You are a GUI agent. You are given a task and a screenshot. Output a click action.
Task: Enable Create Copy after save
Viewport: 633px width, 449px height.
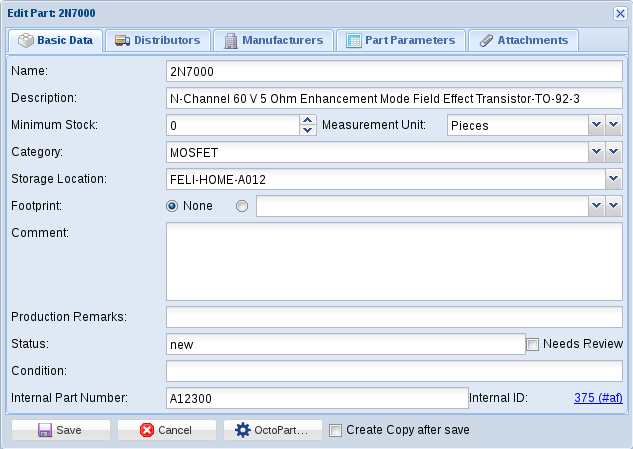(x=335, y=430)
